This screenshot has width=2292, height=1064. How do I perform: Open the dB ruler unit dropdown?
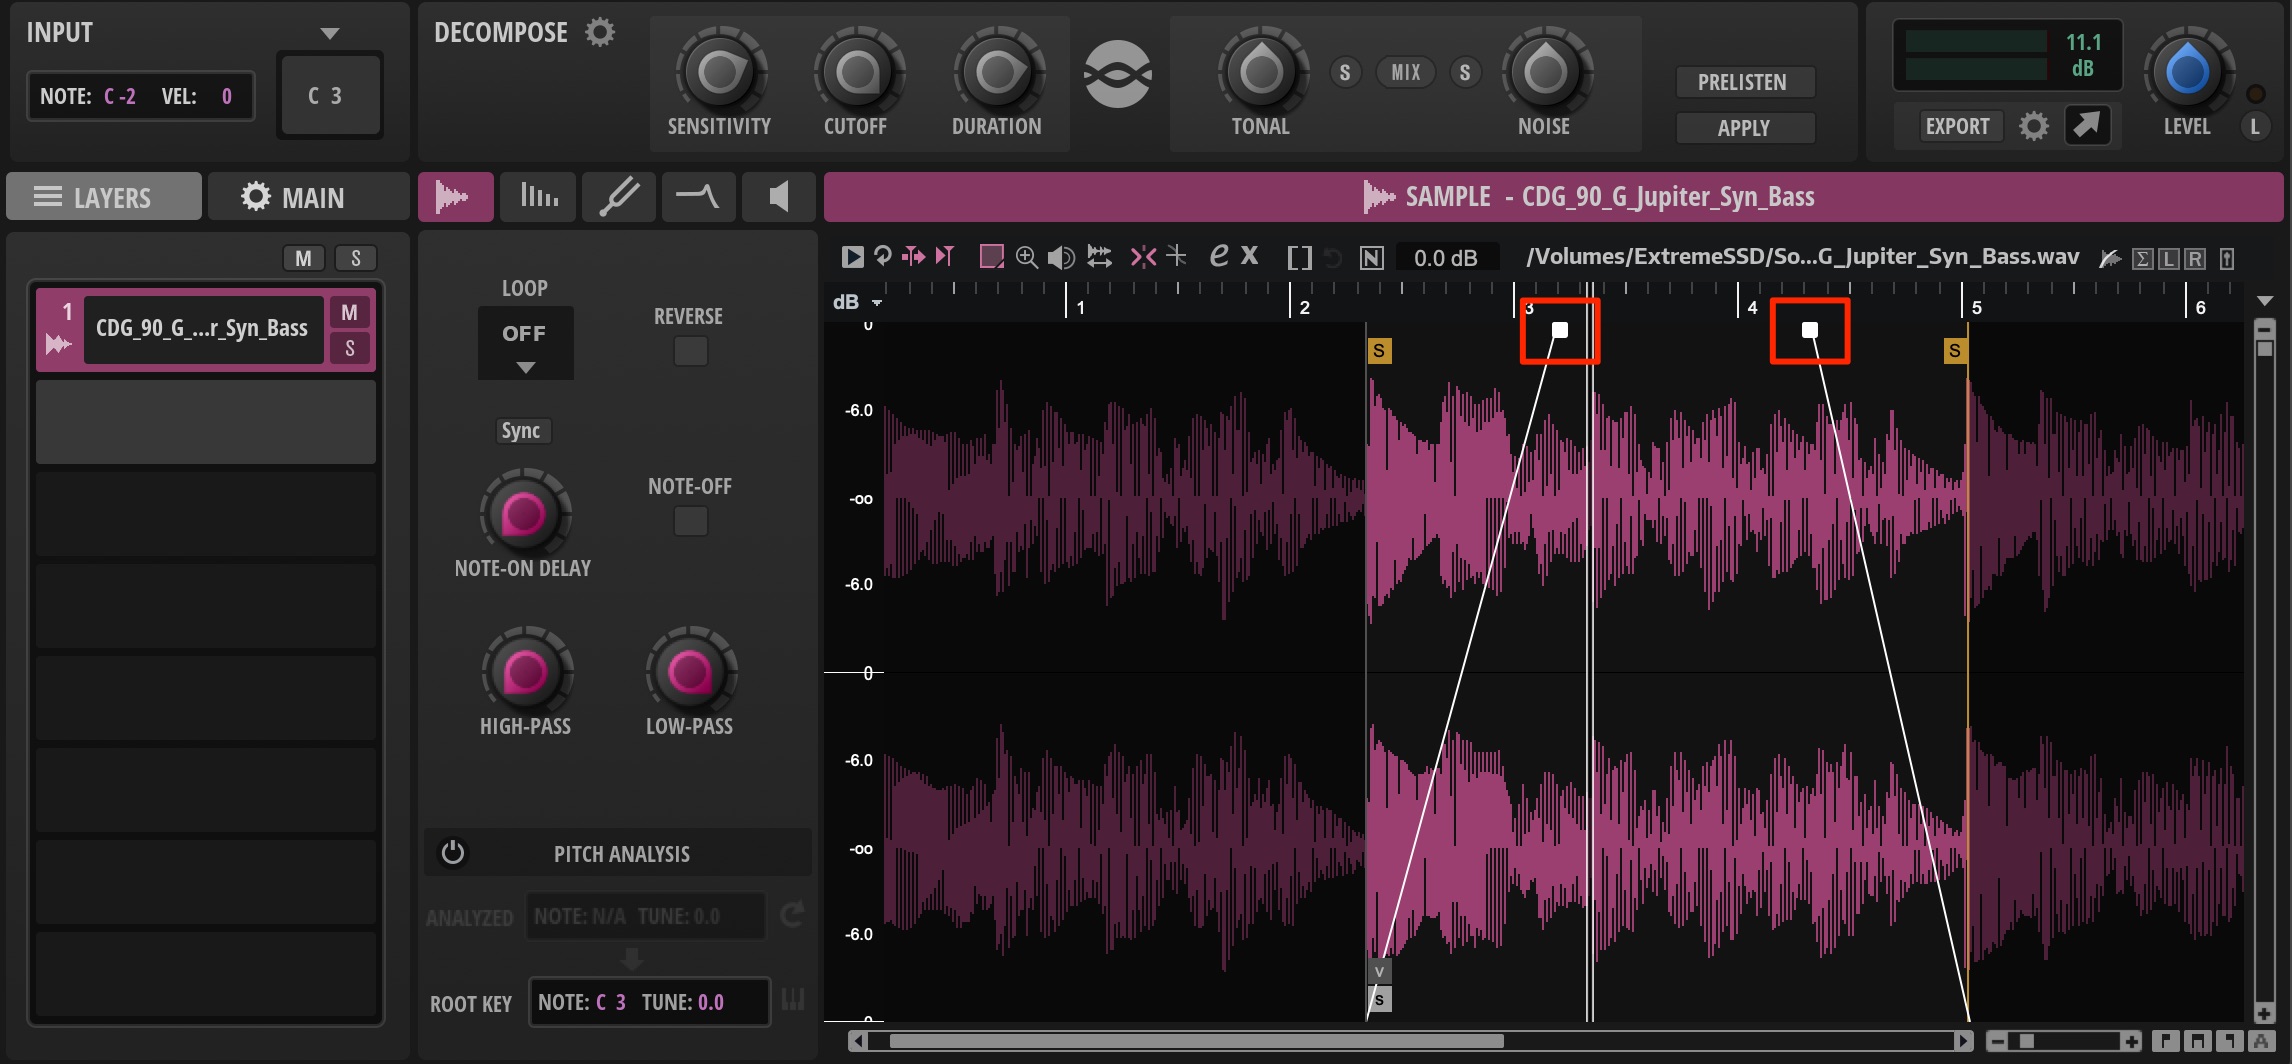(x=877, y=302)
